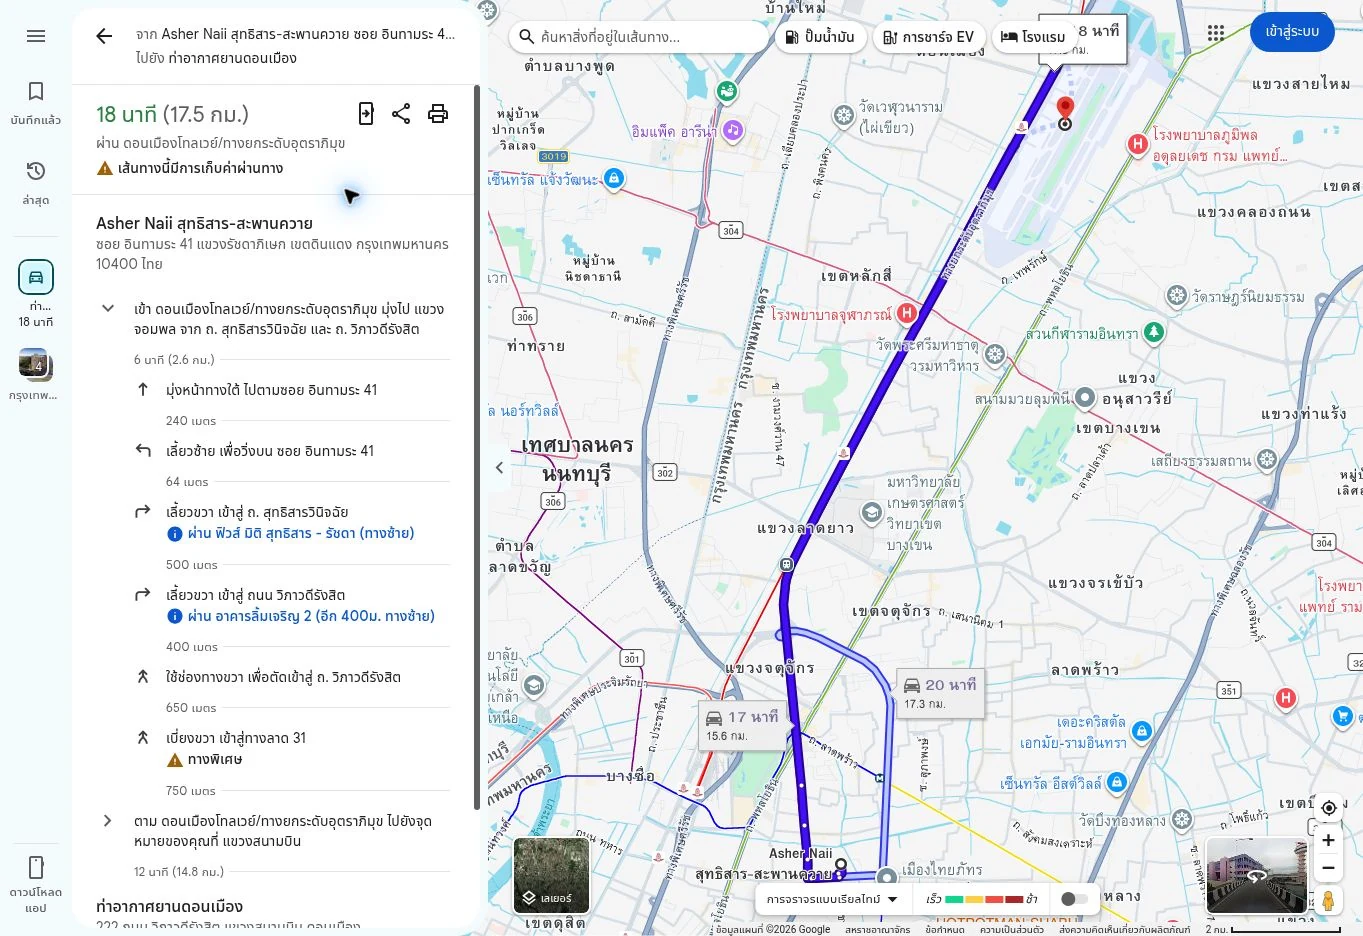Select alternate route 20 นาที label
1363x936 pixels.
pos(940,692)
